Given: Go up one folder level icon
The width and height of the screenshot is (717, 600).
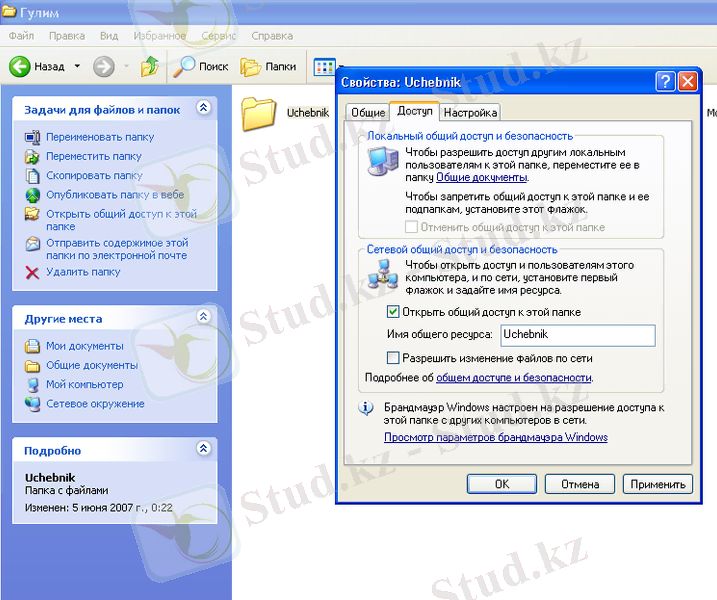Looking at the screenshot, I should [x=150, y=67].
